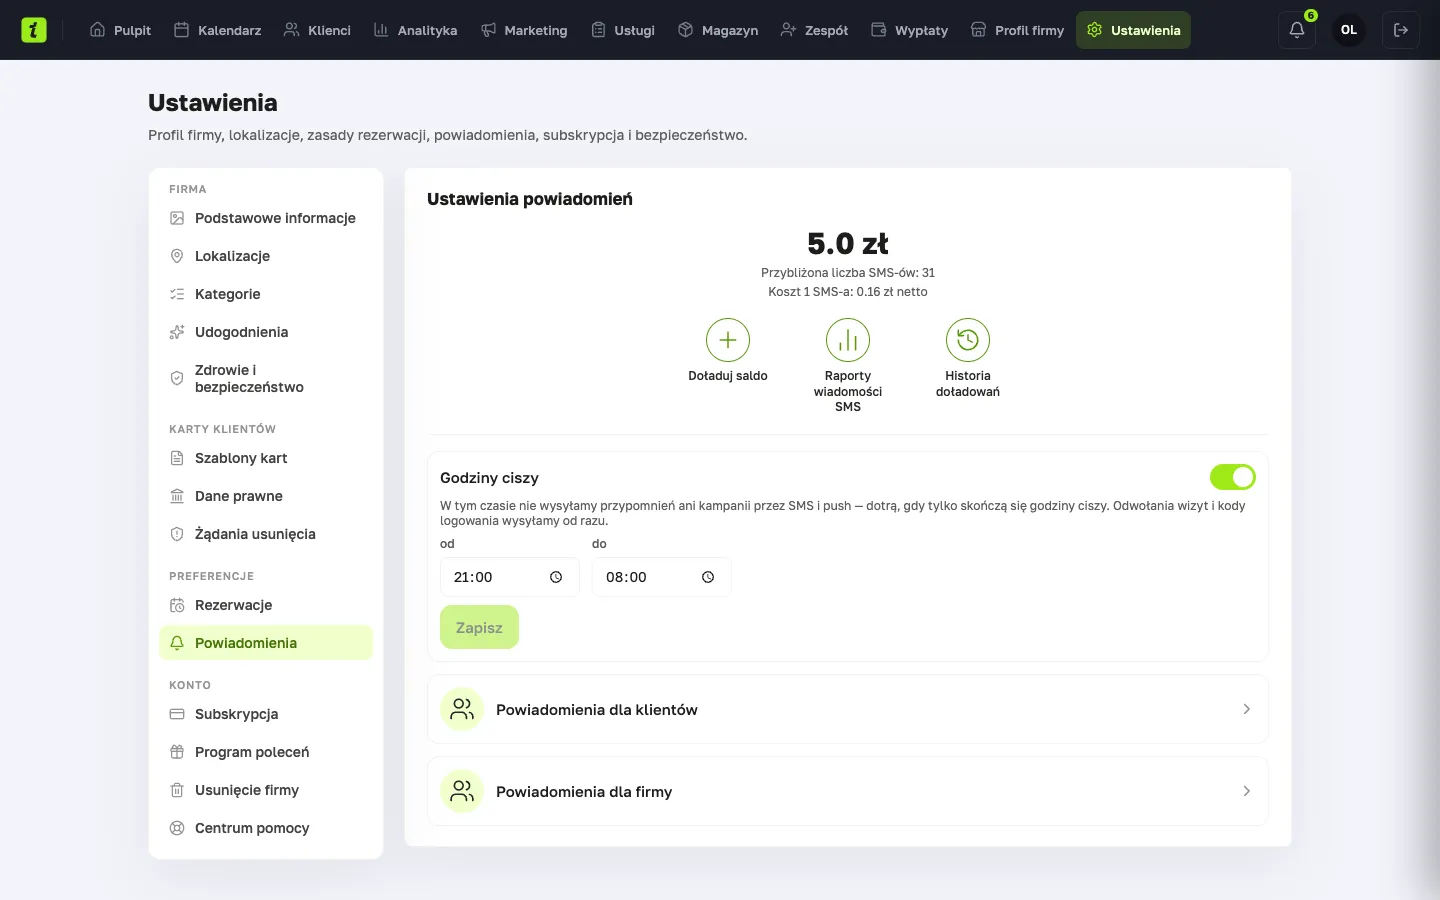Click the Zapisz button
The image size is (1440, 900).
(x=479, y=627)
